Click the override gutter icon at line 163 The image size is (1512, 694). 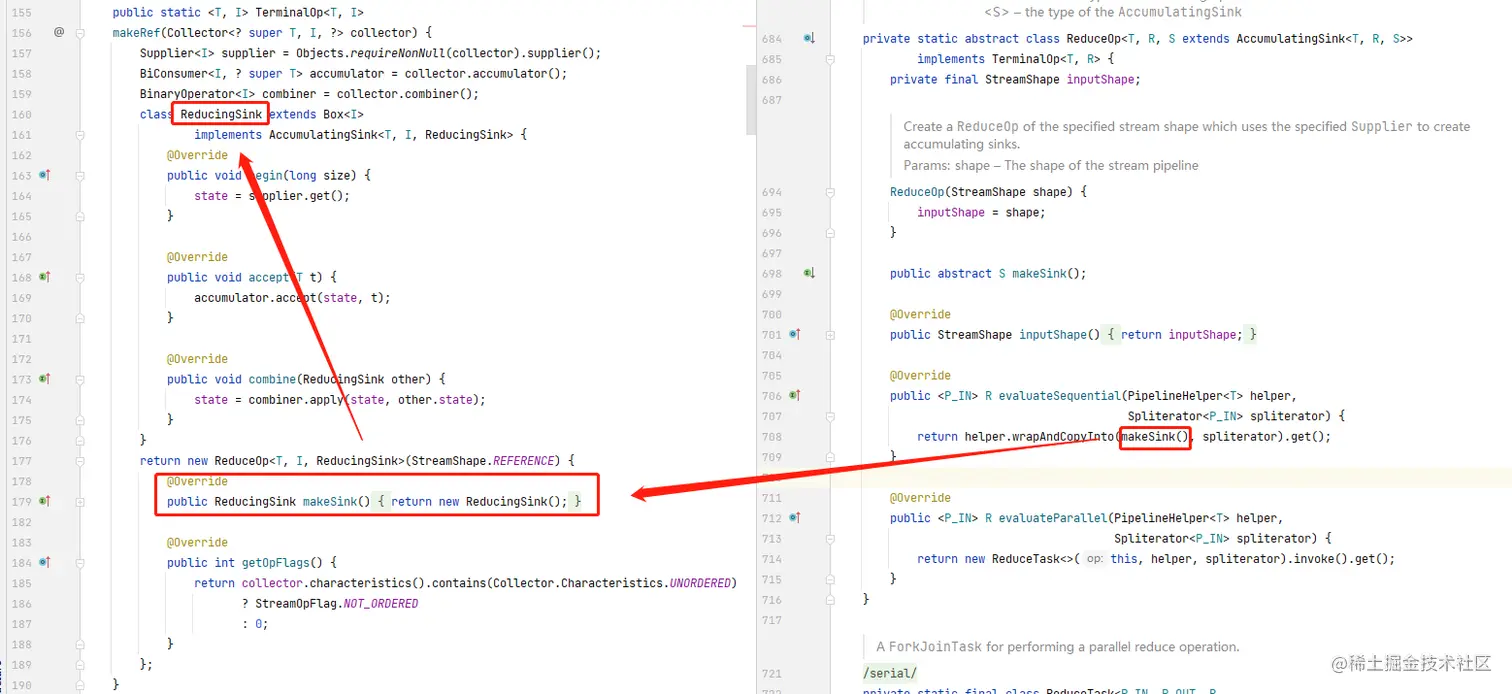click(44, 175)
